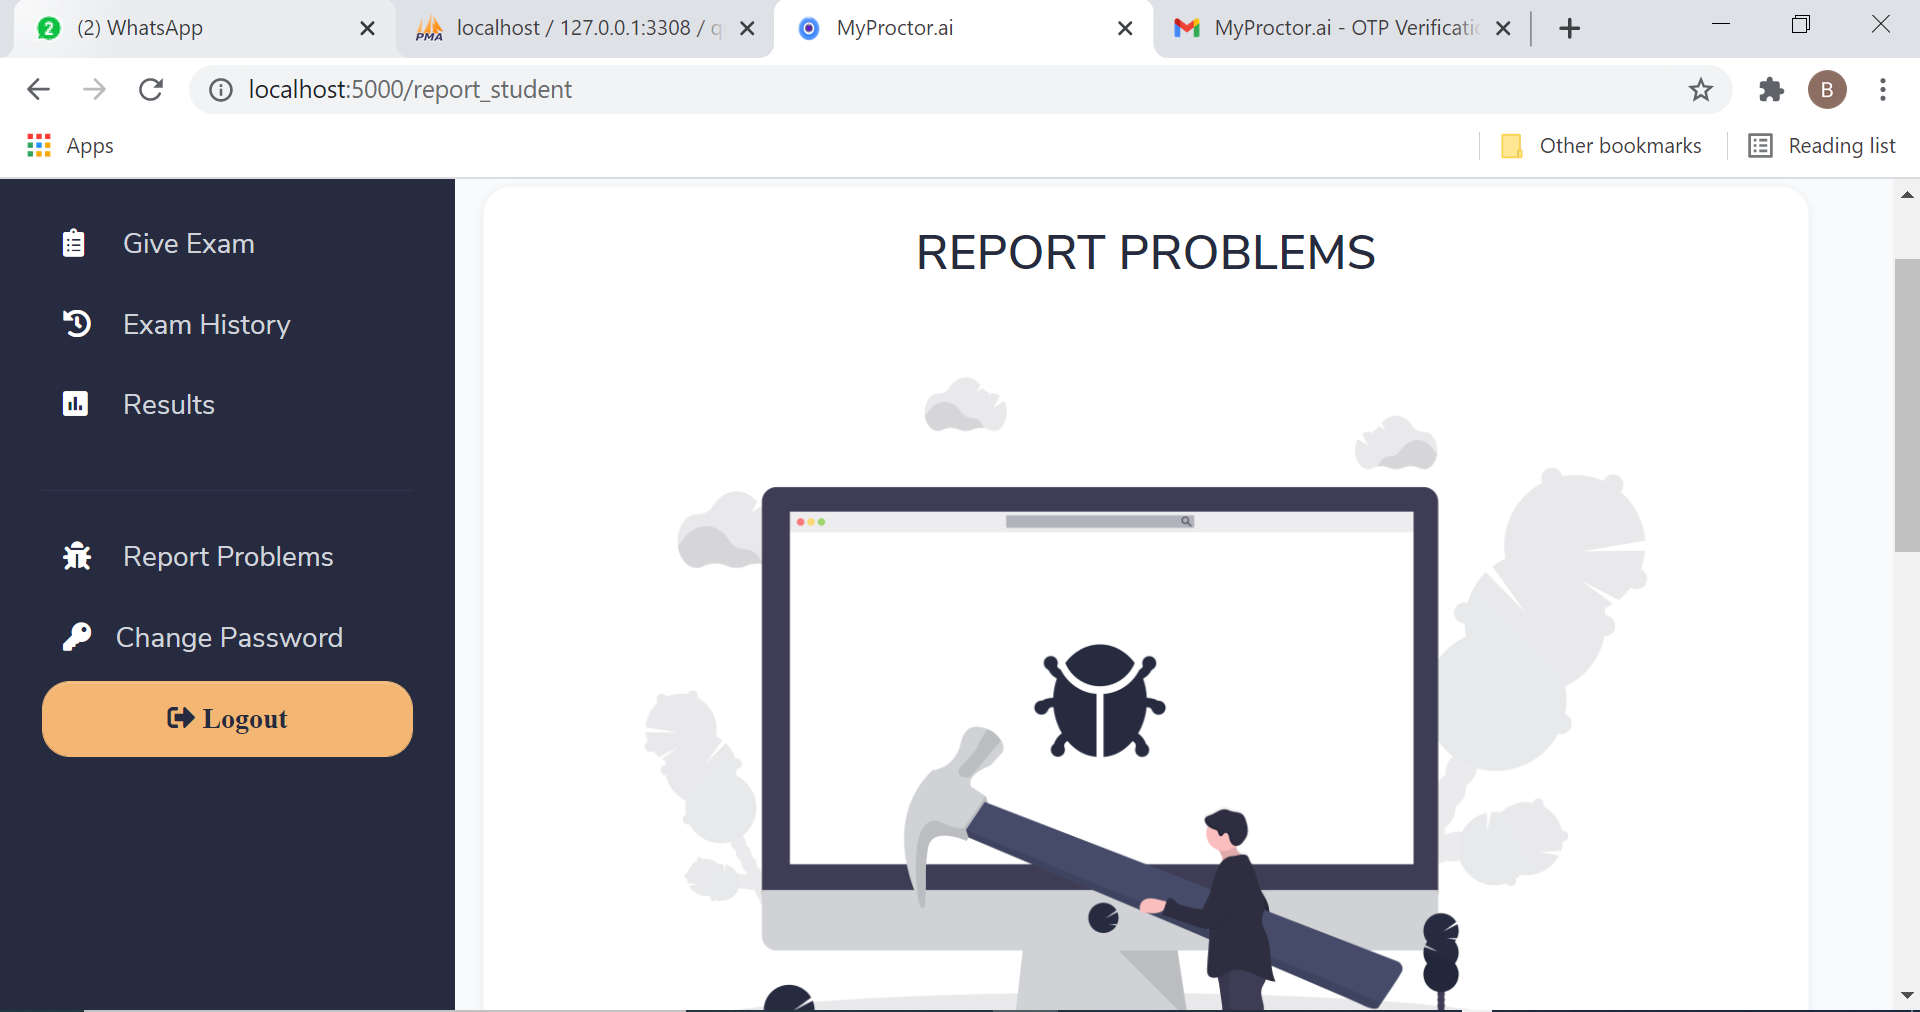
Task: Click the Change Password key icon
Action: (77, 637)
